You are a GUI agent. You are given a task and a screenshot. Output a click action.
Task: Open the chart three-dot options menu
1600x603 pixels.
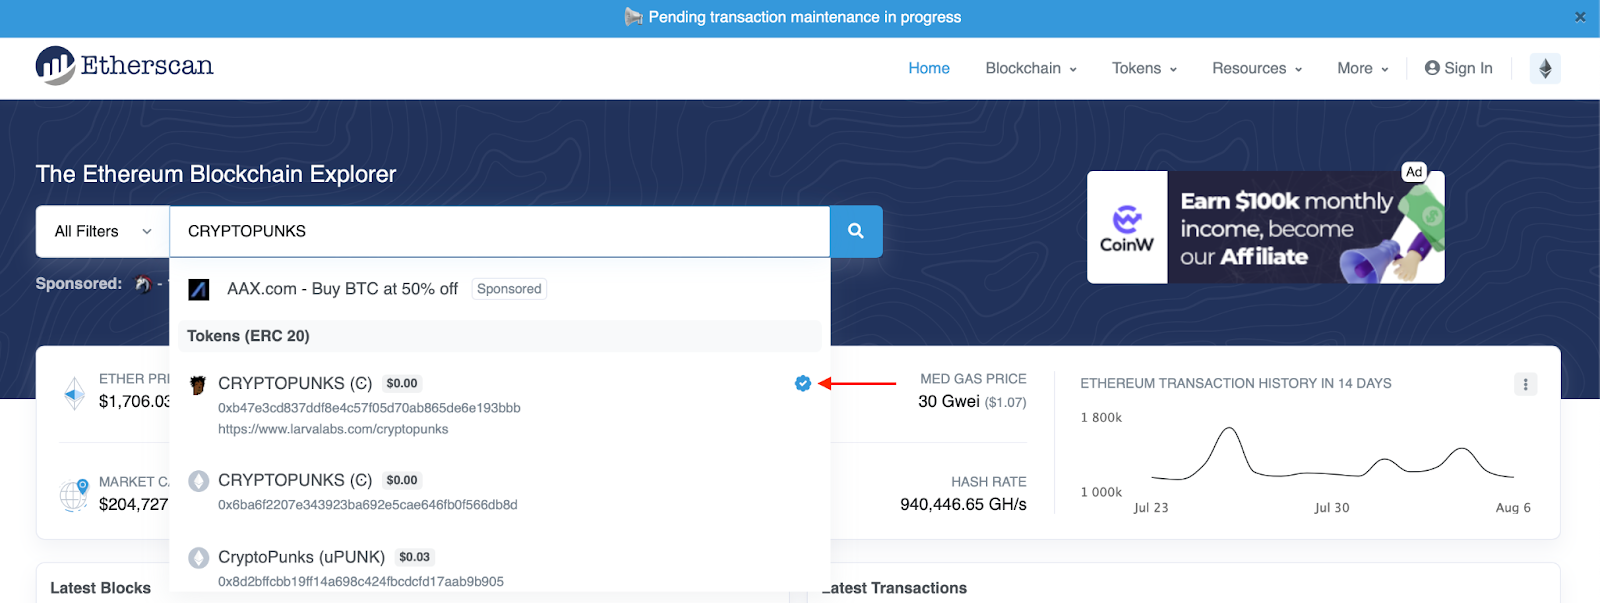pos(1525,384)
